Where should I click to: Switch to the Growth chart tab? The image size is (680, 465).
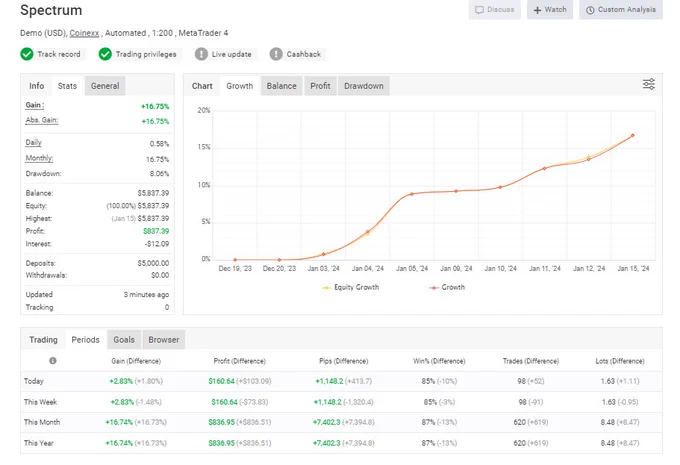pos(239,86)
